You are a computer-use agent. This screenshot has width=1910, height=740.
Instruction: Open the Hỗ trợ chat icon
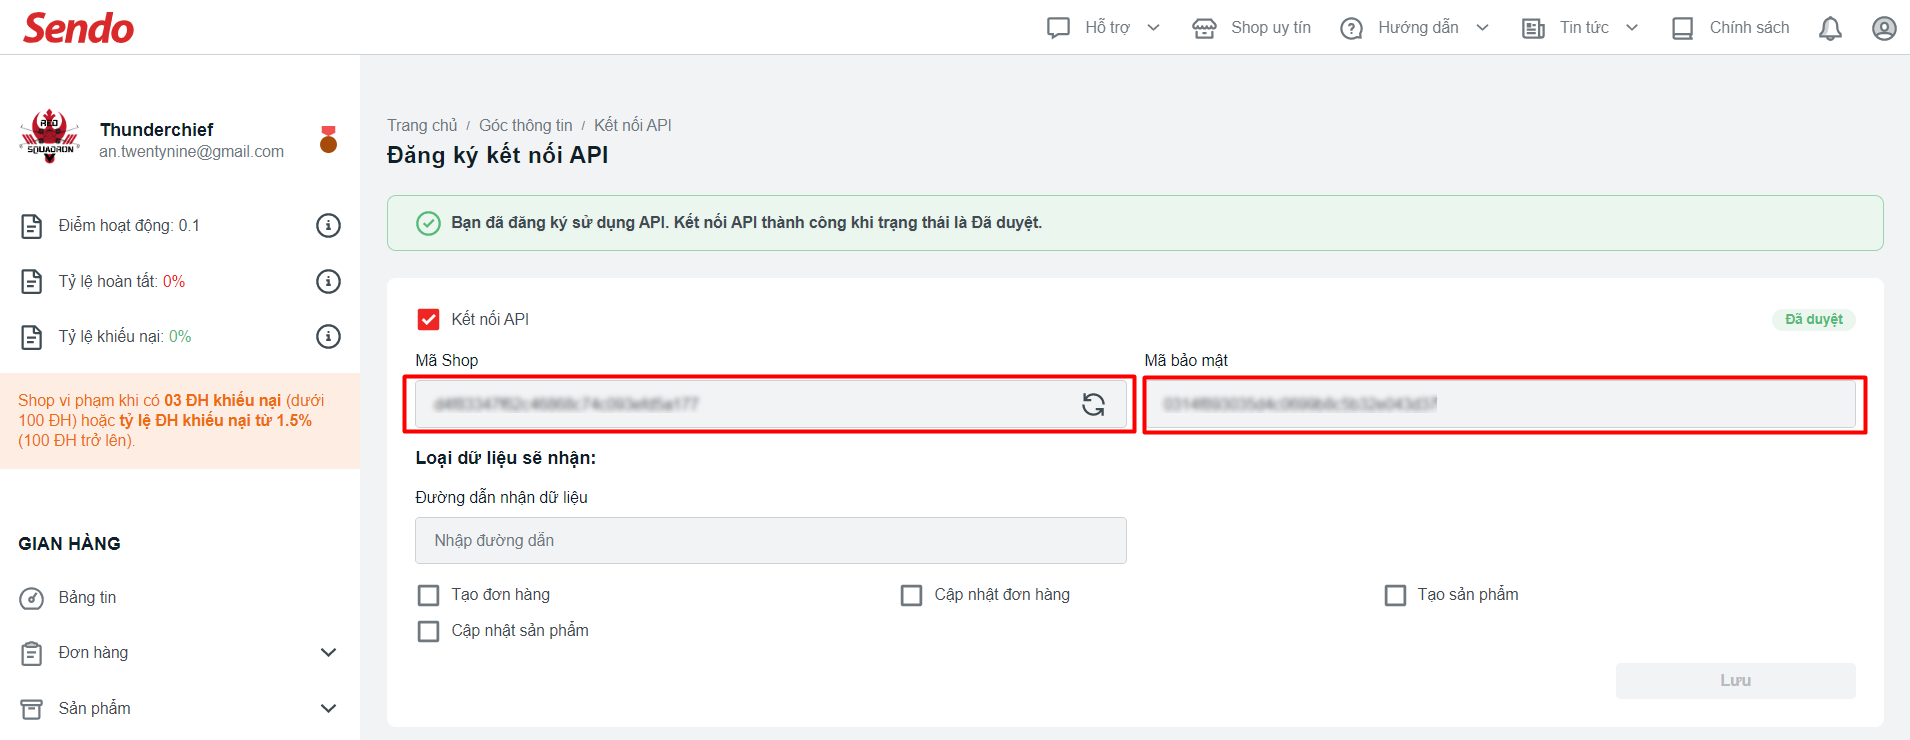[1058, 28]
